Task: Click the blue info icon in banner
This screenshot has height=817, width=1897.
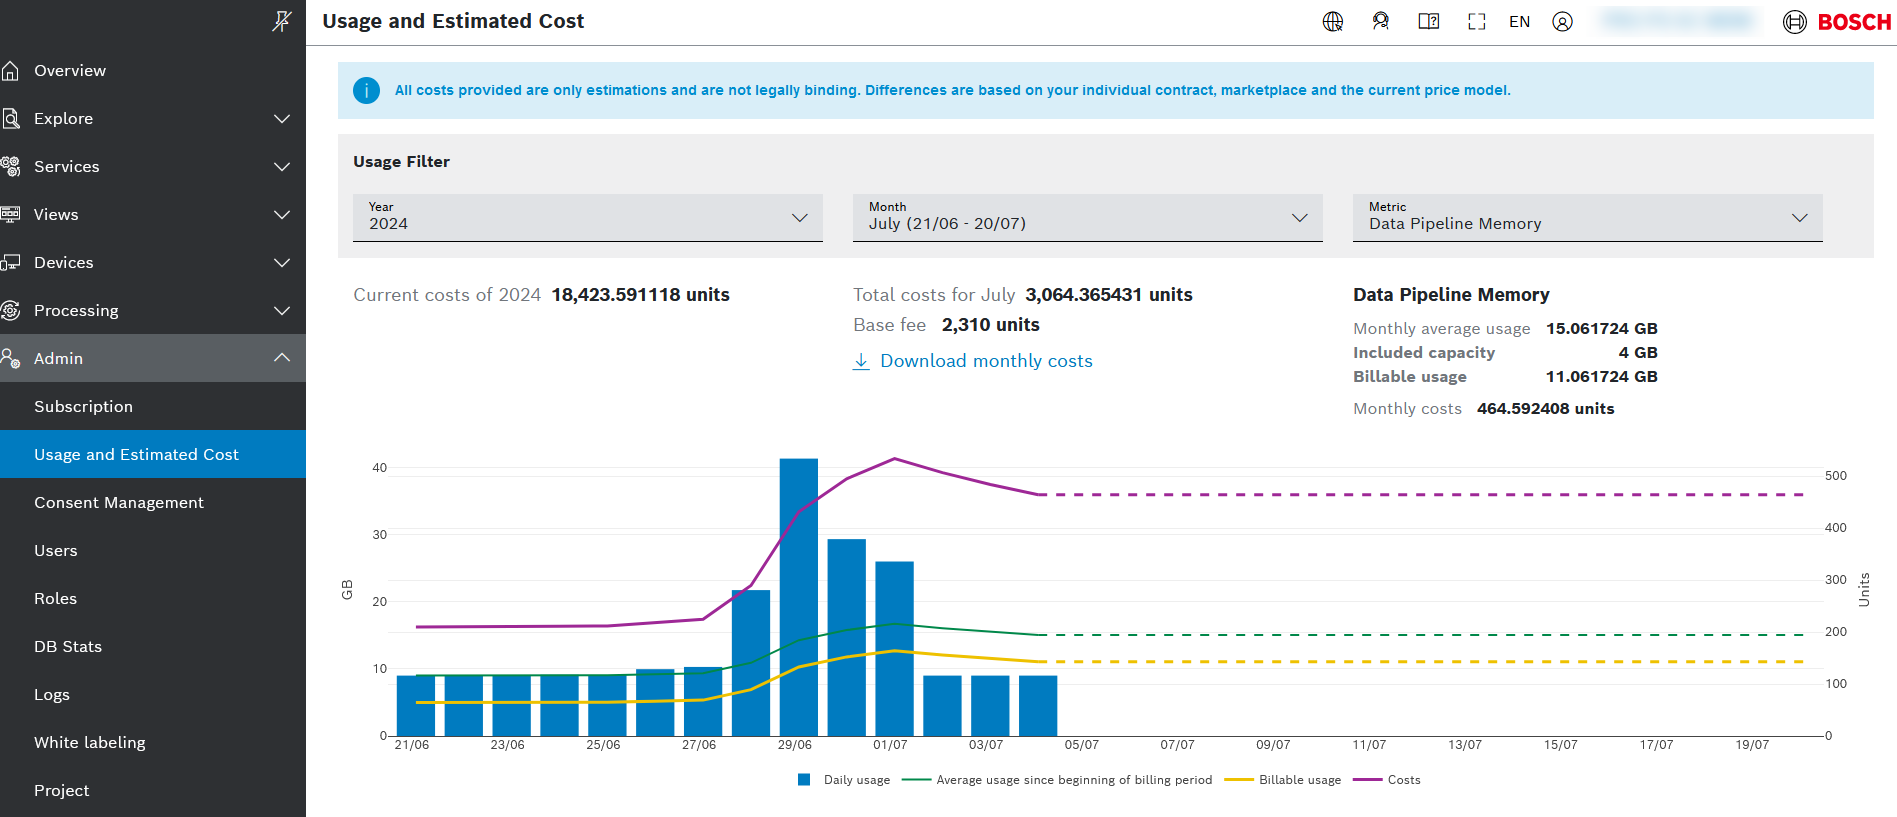Action: pos(366,91)
